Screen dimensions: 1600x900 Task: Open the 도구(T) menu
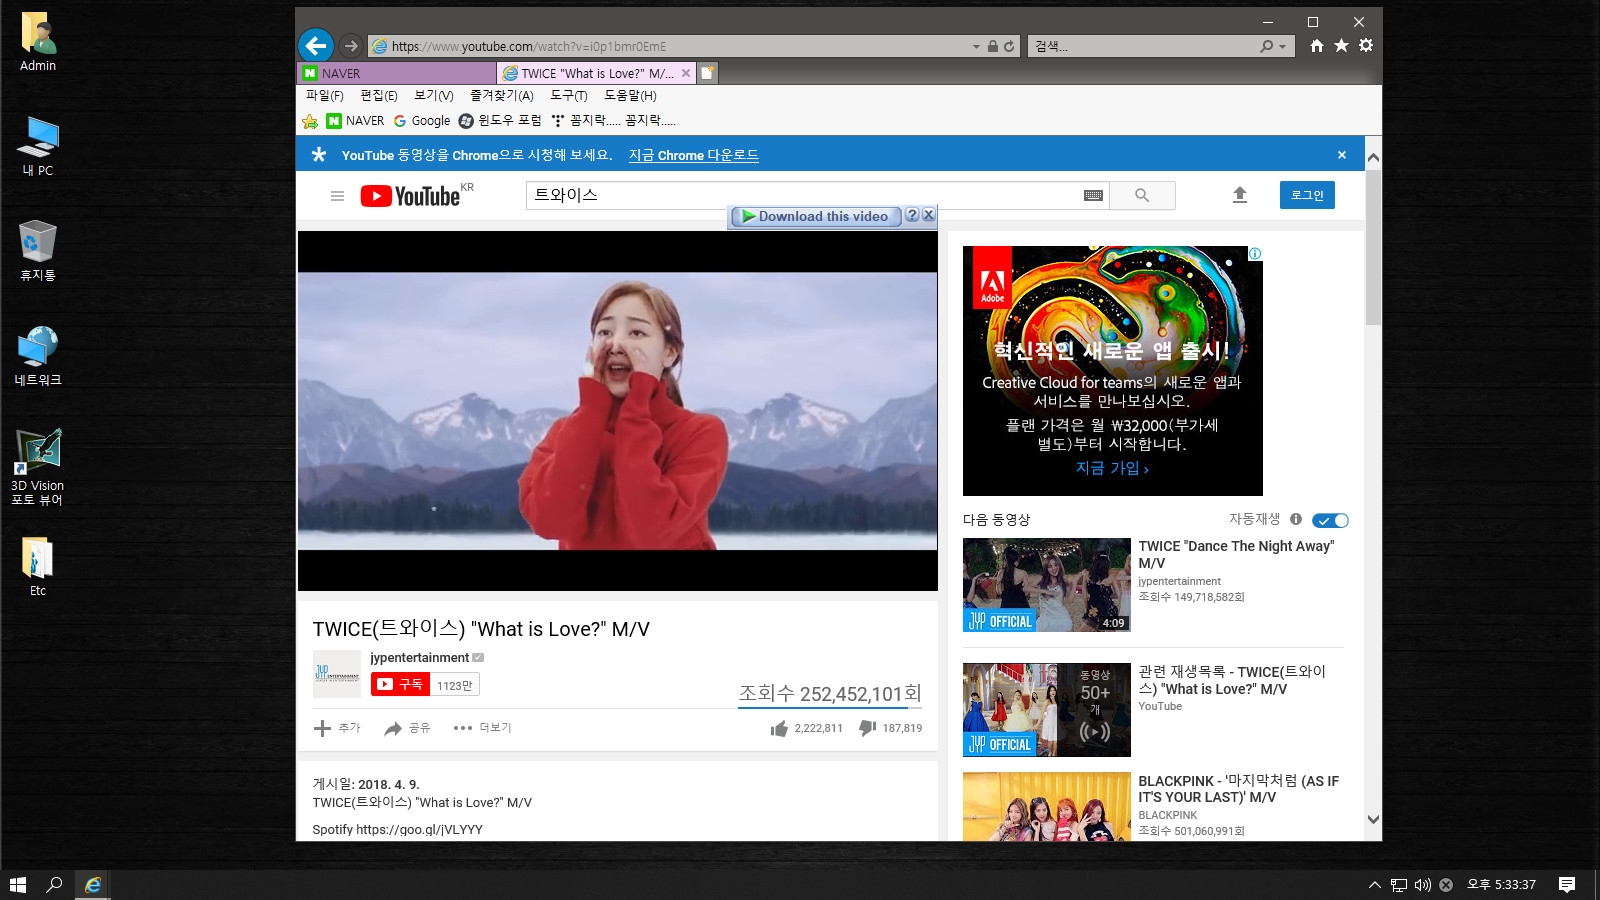tap(569, 95)
